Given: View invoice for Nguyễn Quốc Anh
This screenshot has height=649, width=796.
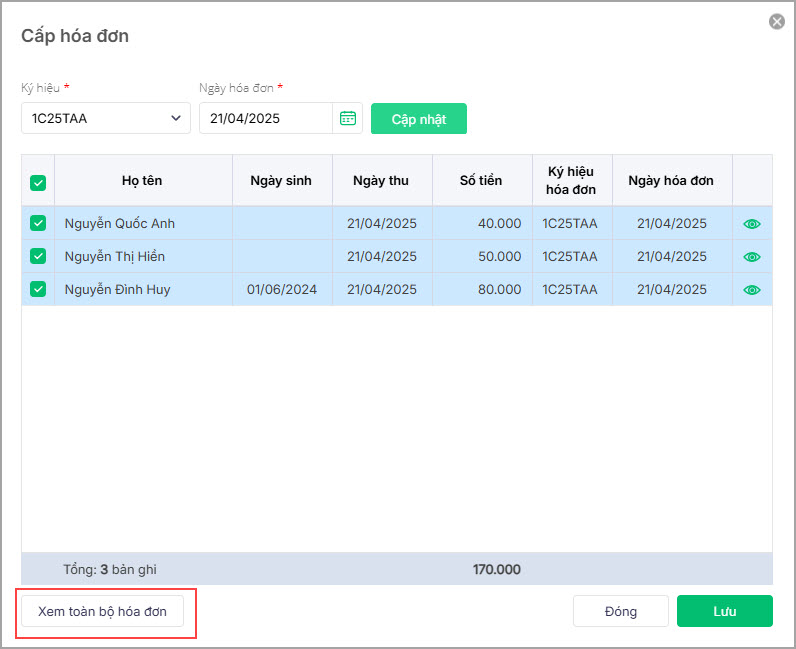Looking at the screenshot, I should click(752, 223).
